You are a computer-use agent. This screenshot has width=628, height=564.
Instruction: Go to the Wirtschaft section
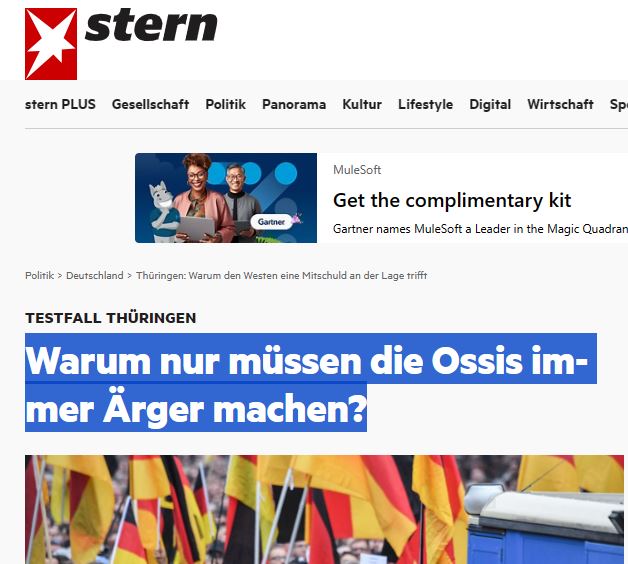[560, 105]
